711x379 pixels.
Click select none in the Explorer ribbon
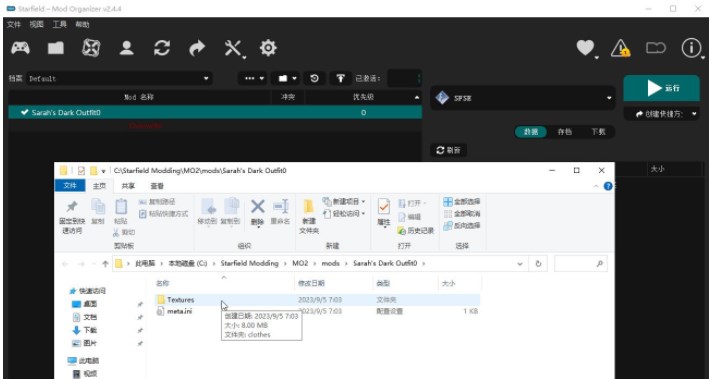tap(462, 214)
